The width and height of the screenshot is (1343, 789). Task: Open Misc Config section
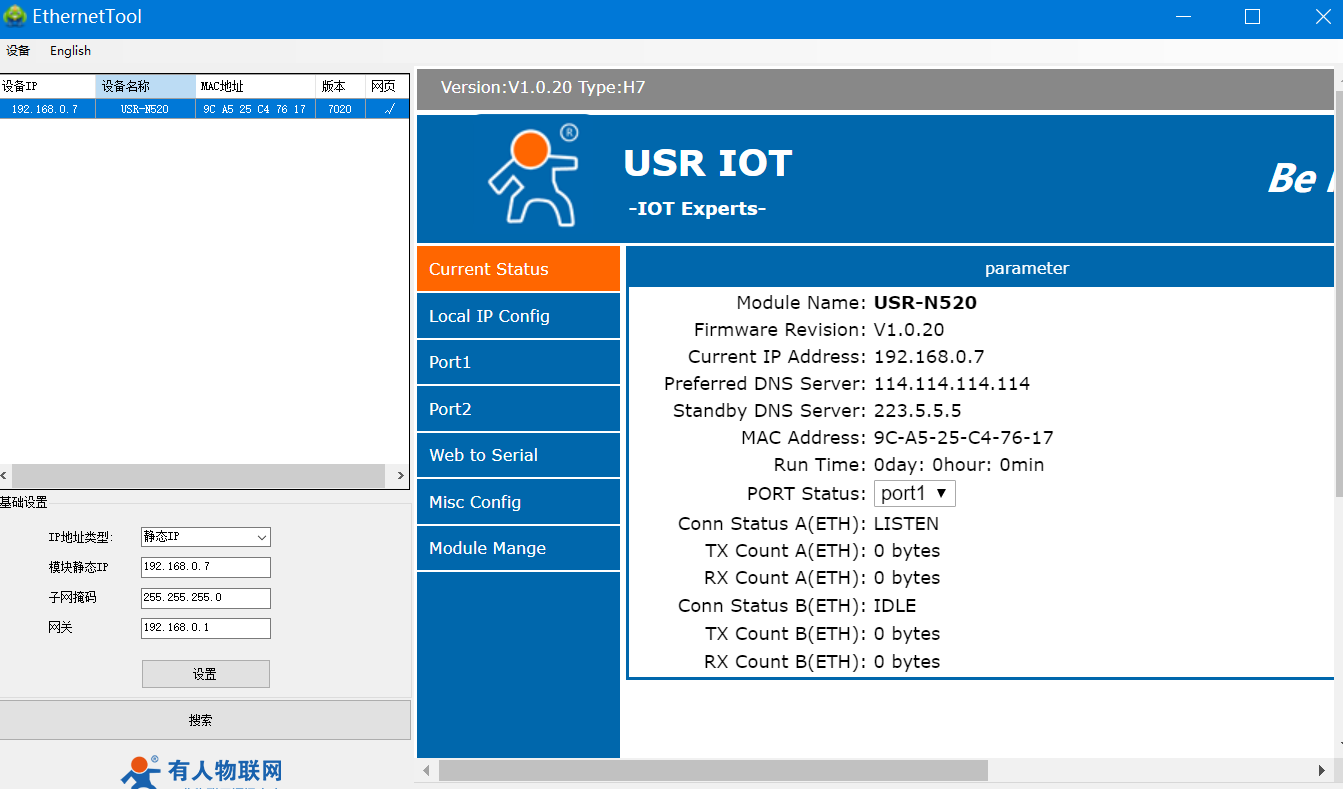[x=518, y=502]
